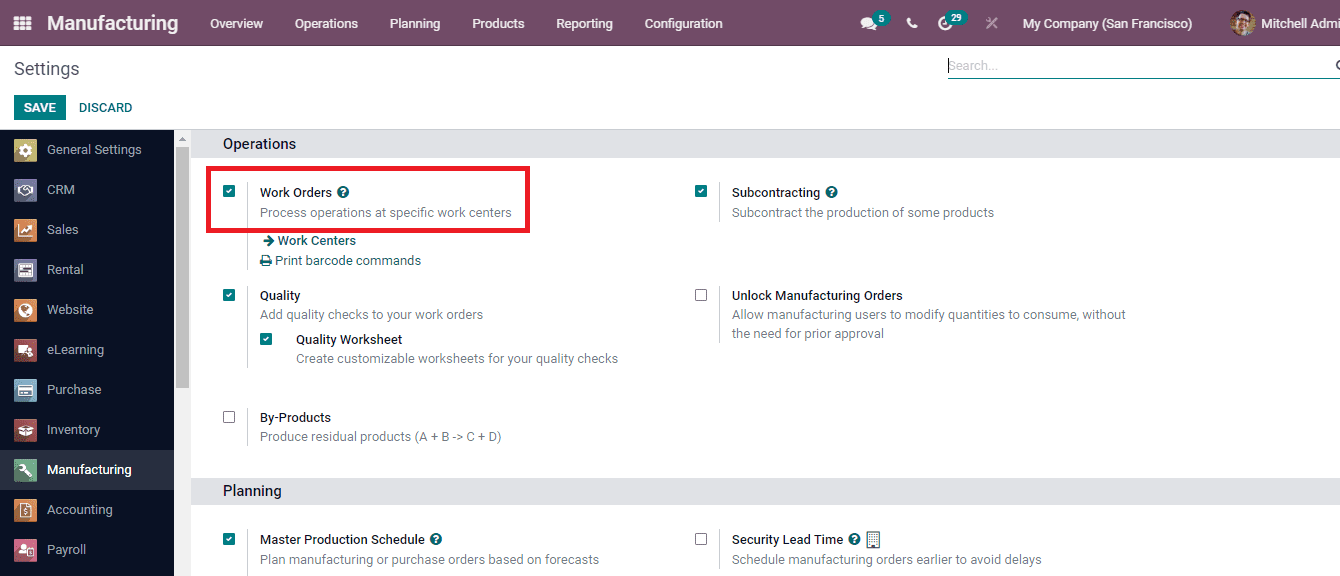Viewport: 1340px width, 576px height.
Task: Click the calculator icon next to Security Lead Time
Action: (872, 539)
